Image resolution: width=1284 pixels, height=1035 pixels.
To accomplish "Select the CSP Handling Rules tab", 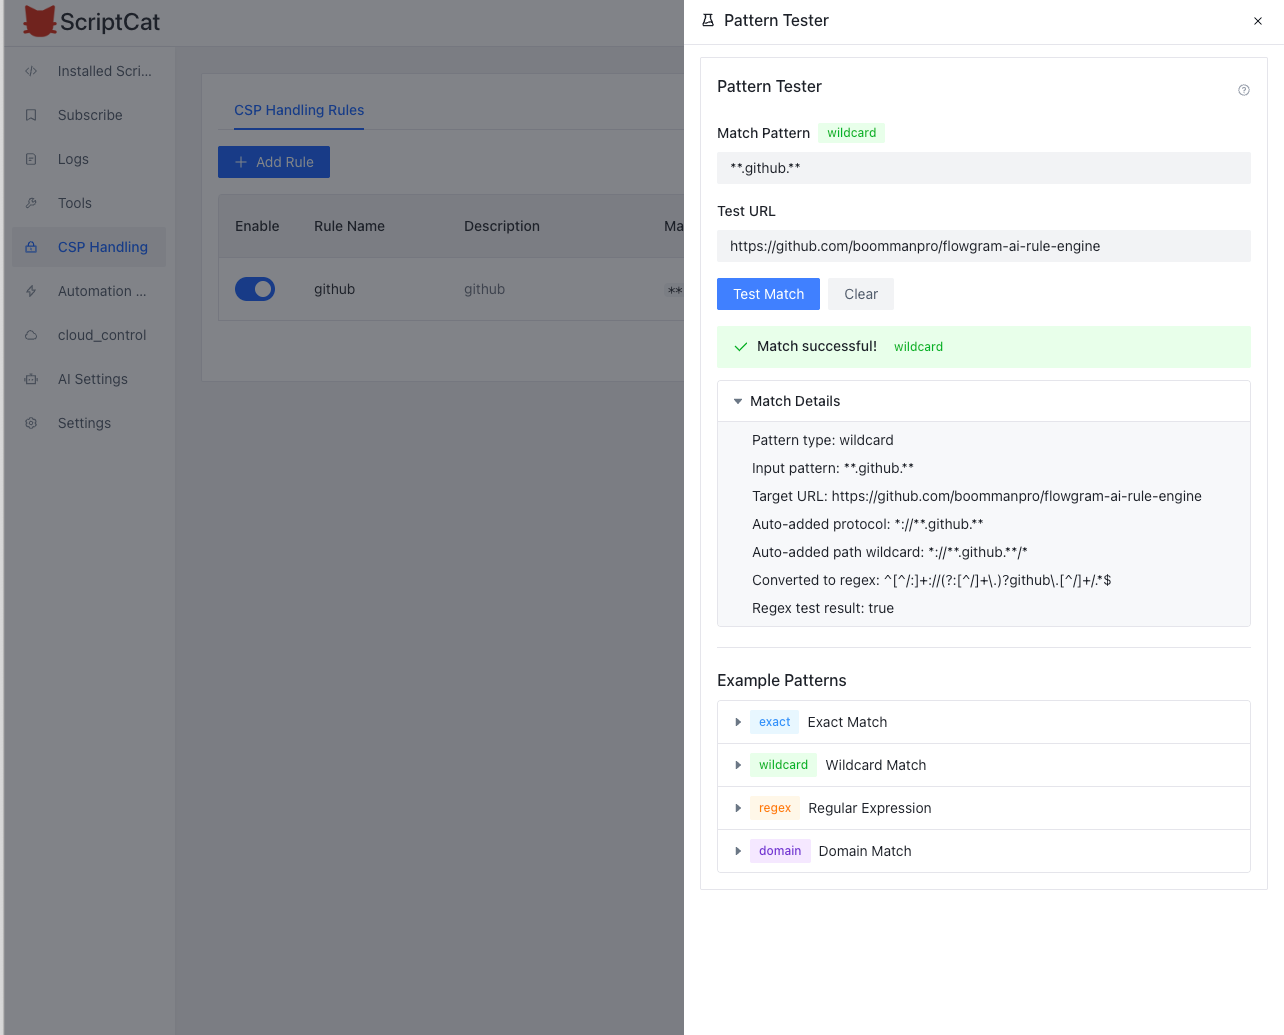I will (x=299, y=110).
